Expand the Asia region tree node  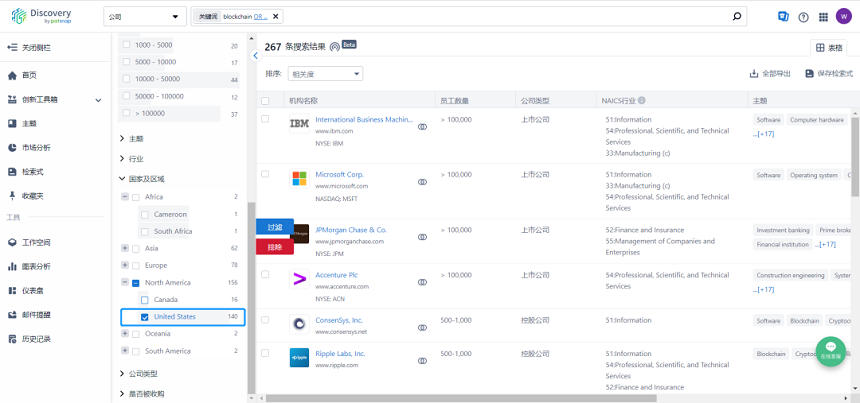pyautogui.click(x=125, y=248)
